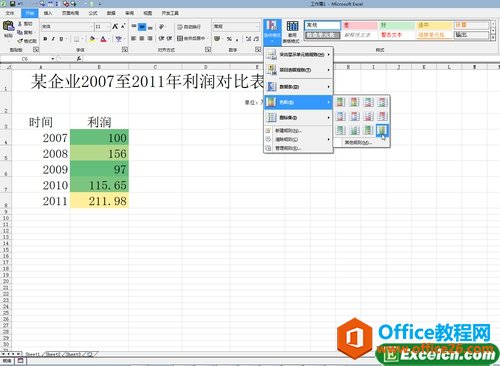Toggle Underline formatting
This screenshot has height=366, width=500.
coord(61,39)
